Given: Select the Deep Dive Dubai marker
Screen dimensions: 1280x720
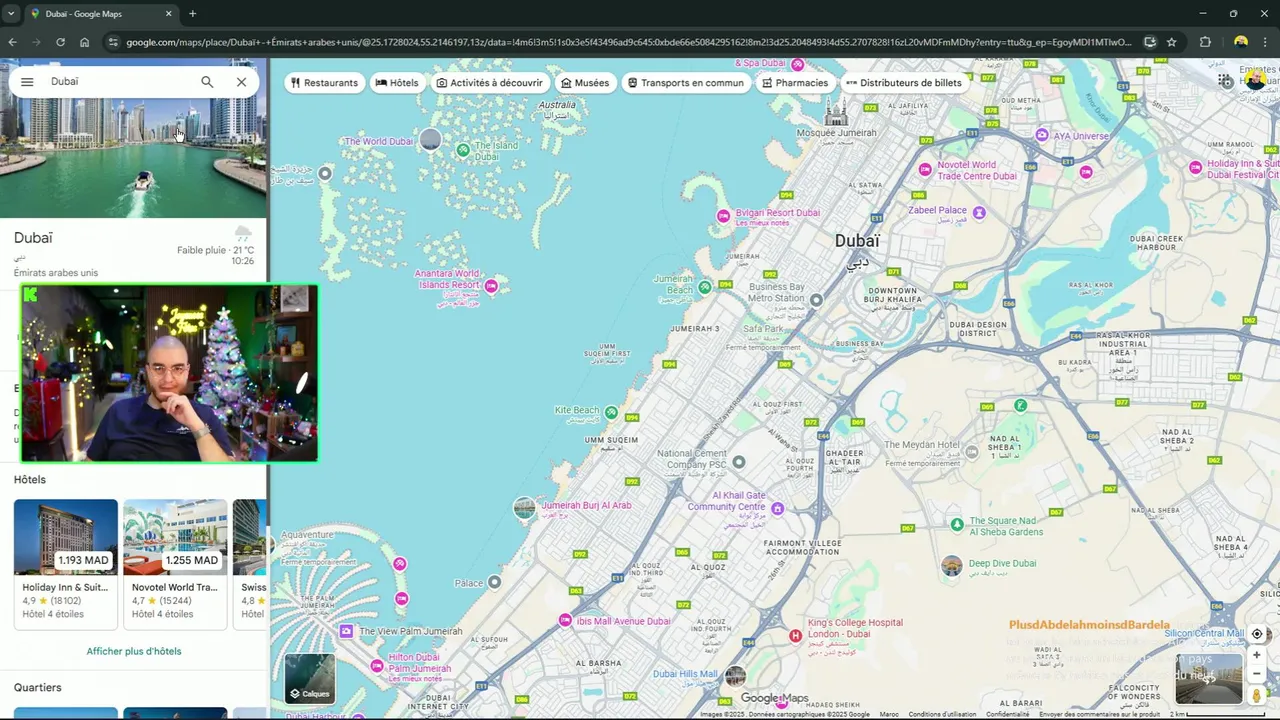Looking at the screenshot, I should point(952,566).
